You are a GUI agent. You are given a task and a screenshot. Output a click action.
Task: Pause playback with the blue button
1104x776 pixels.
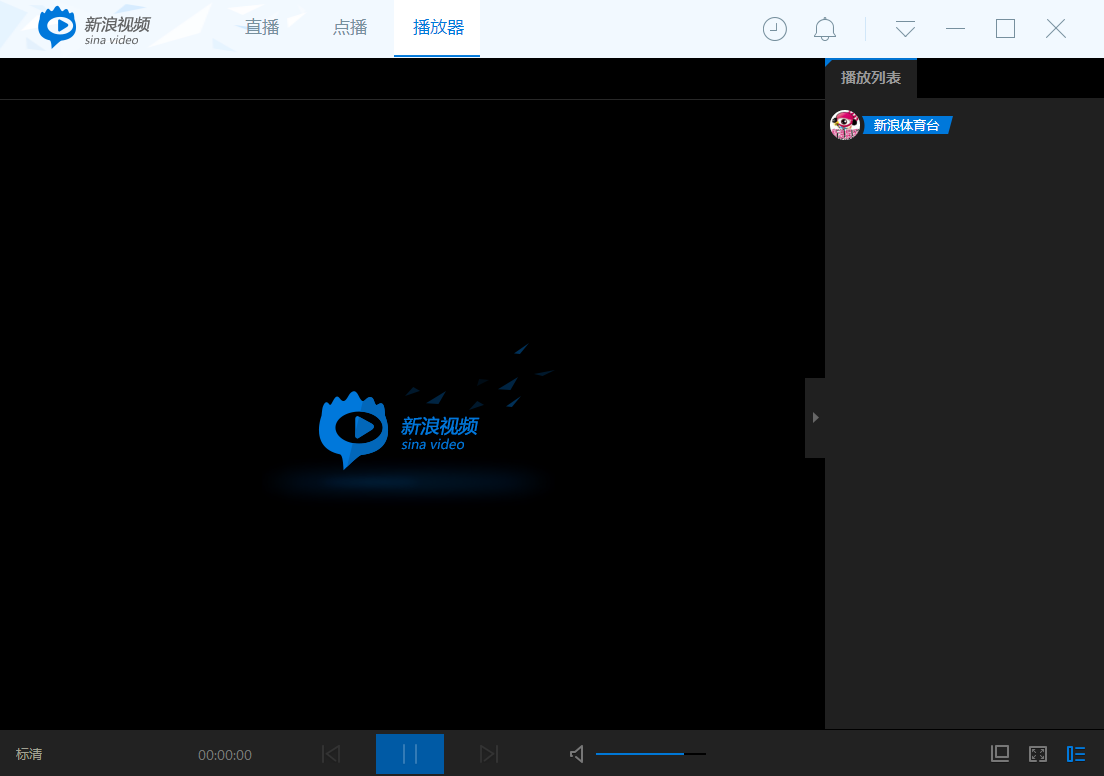coord(410,754)
